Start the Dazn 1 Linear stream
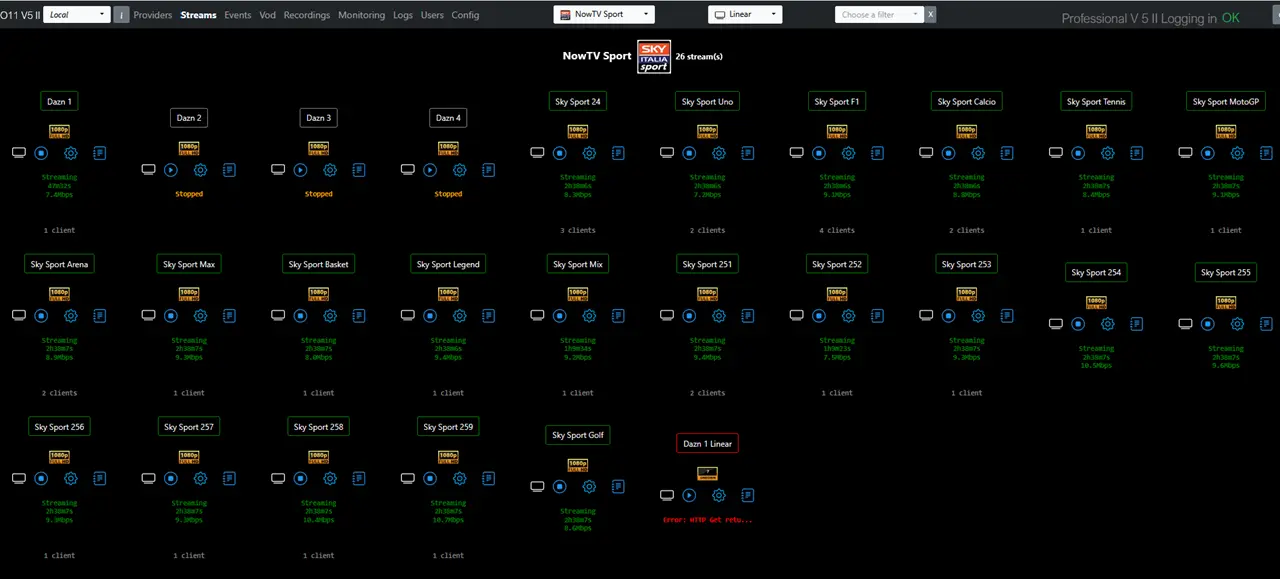 pos(689,495)
